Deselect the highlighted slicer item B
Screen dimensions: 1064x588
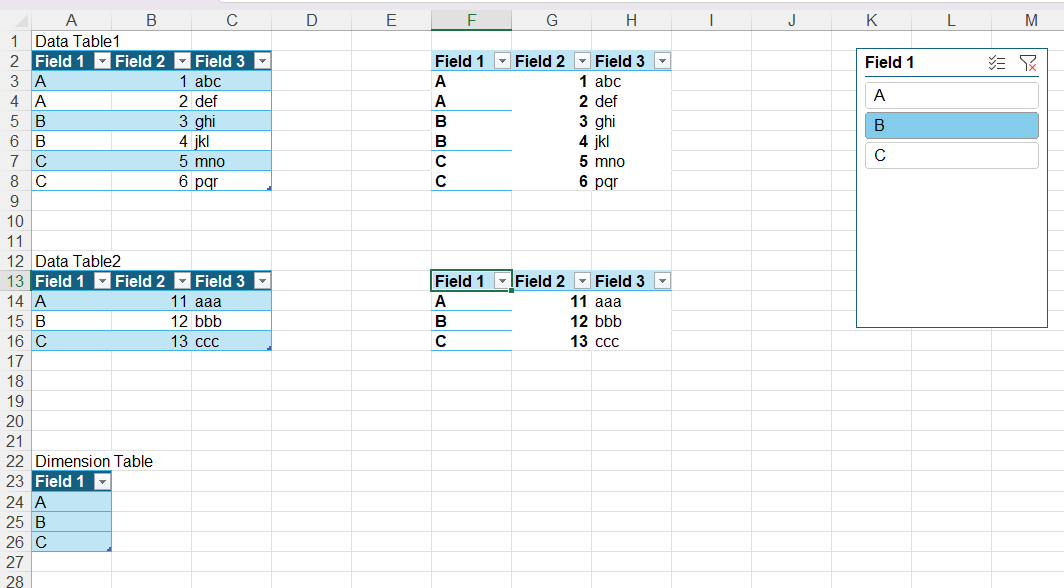tap(951, 125)
